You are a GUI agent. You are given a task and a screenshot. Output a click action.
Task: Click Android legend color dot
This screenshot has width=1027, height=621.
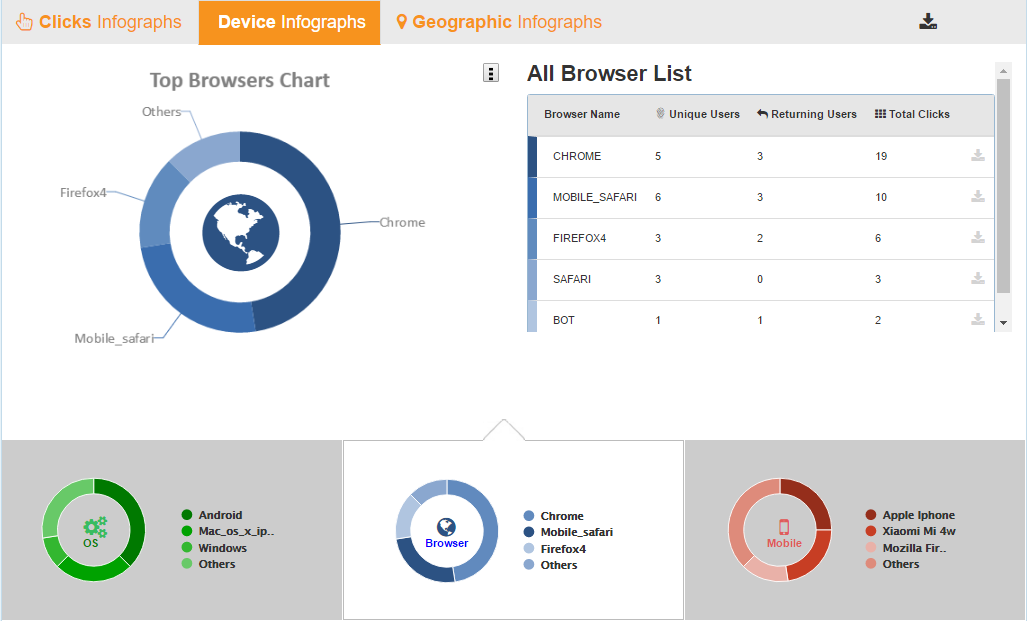click(x=187, y=515)
